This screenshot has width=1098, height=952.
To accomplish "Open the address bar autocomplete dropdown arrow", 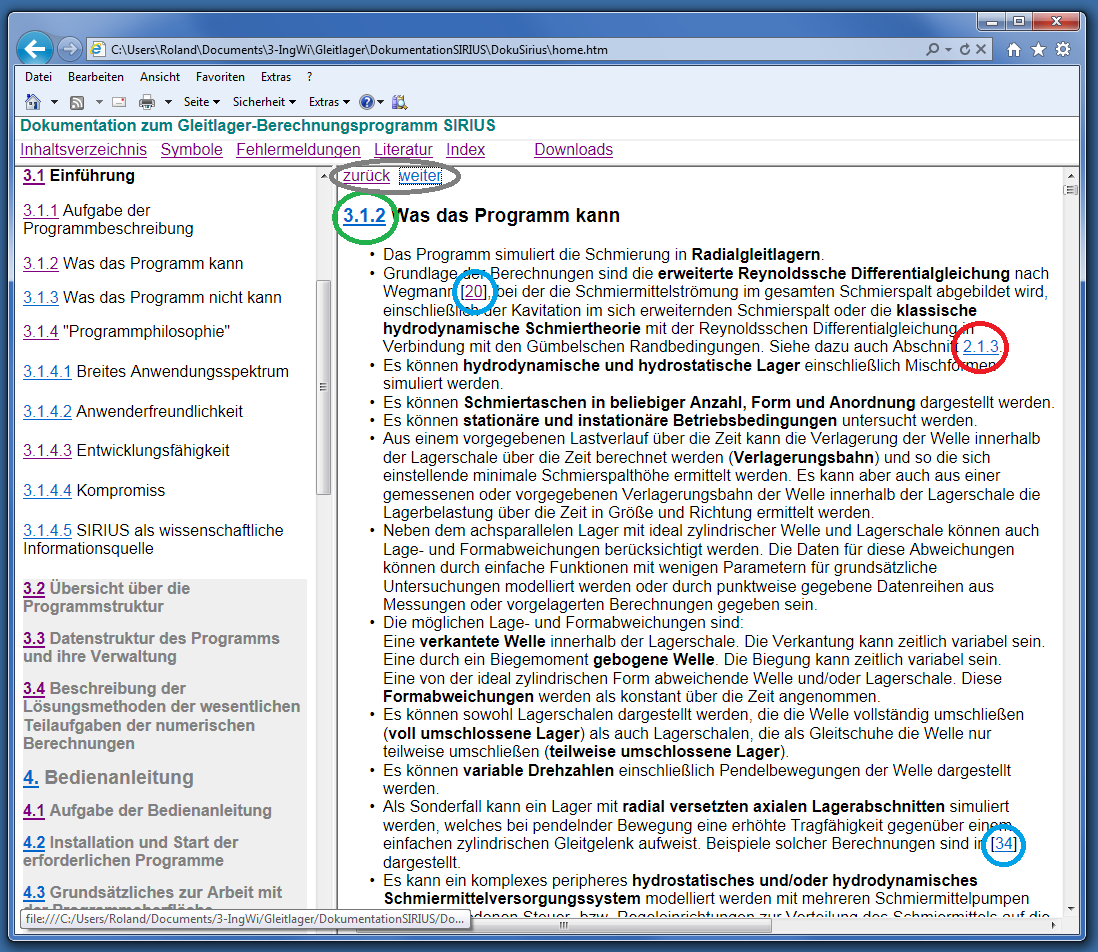I will pos(948,50).
